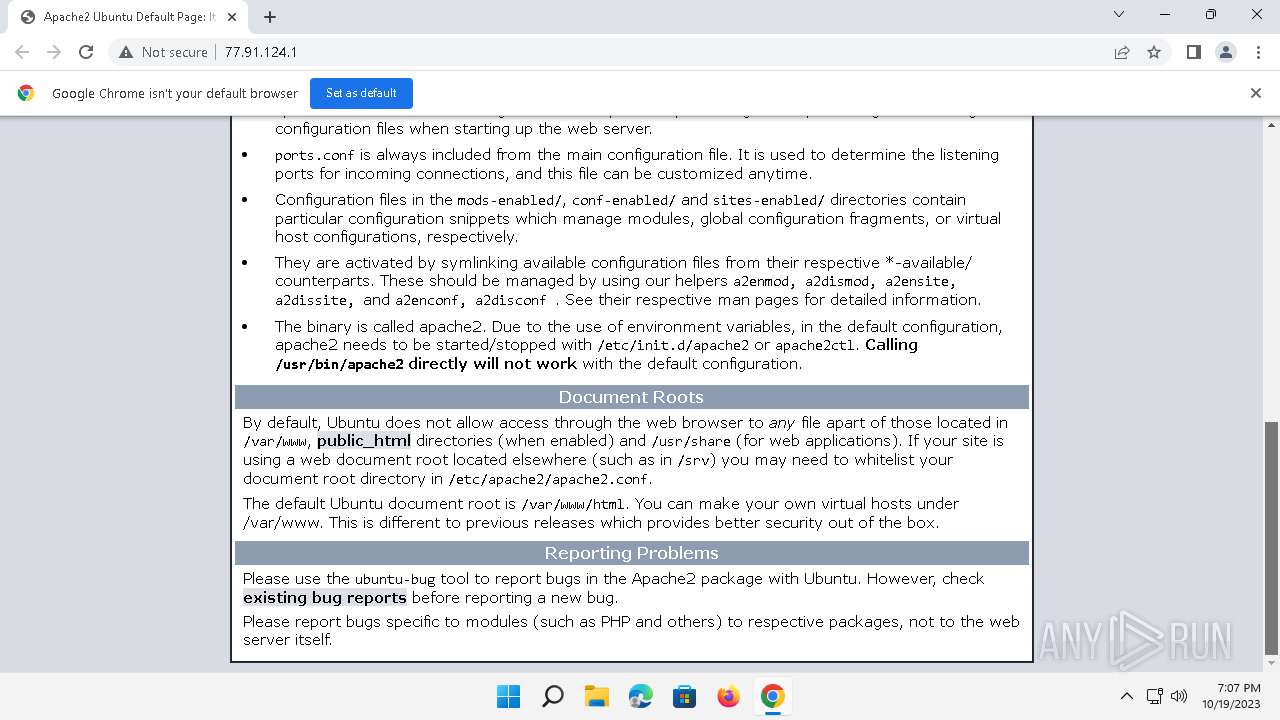Click the /etc/apache2/apache2.conf text
This screenshot has width=1280, height=720.
[548, 479]
